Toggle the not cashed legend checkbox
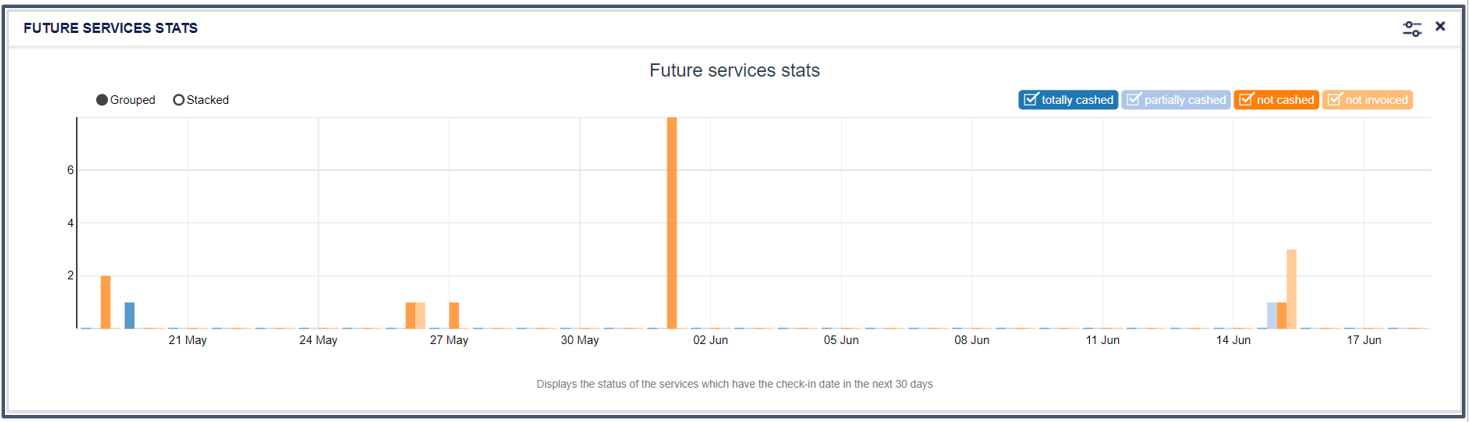1469x422 pixels. [1246, 100]
